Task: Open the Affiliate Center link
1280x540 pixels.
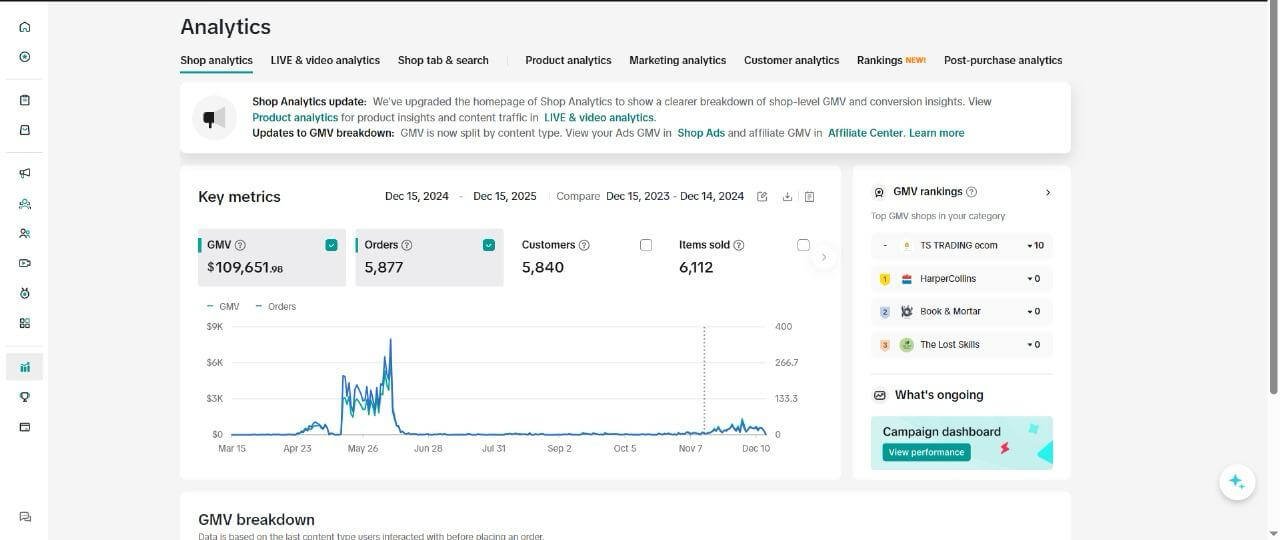Action: coord(865,133)
